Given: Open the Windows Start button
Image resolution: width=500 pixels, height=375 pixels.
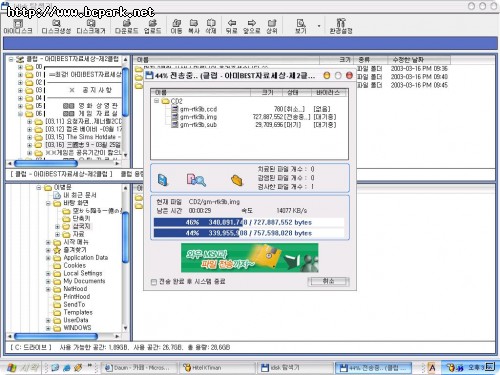Looking at the screenshot, I should [22, 368].
